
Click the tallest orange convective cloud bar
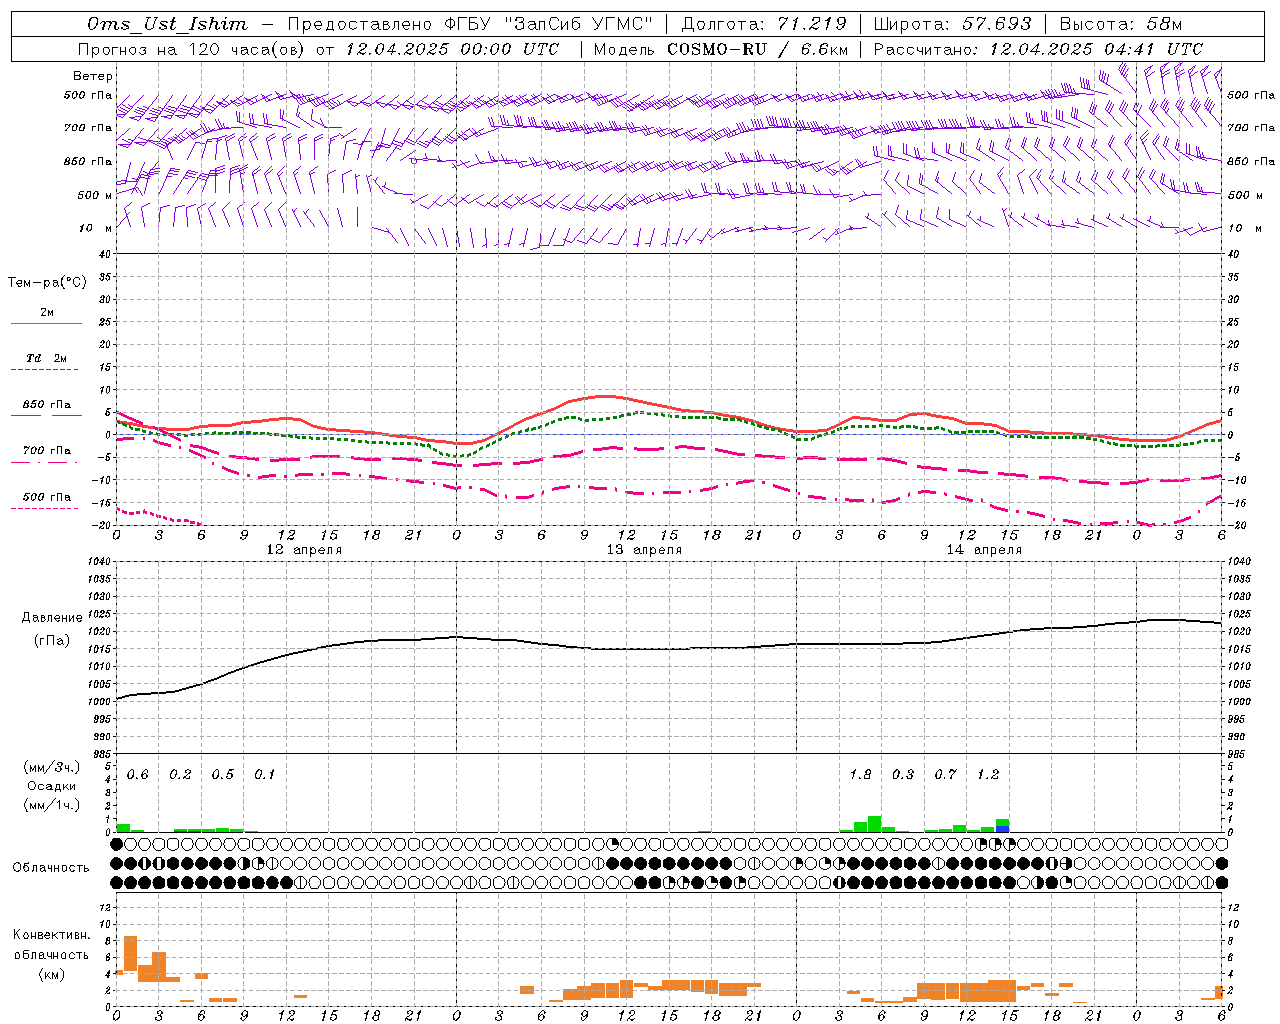[x=130, y=953]
